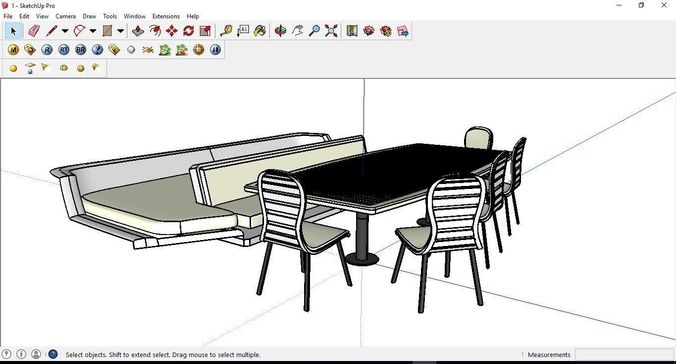Expand the Arc tool dropdown arrow
The image size is (676, 364).
click(93, 31)
